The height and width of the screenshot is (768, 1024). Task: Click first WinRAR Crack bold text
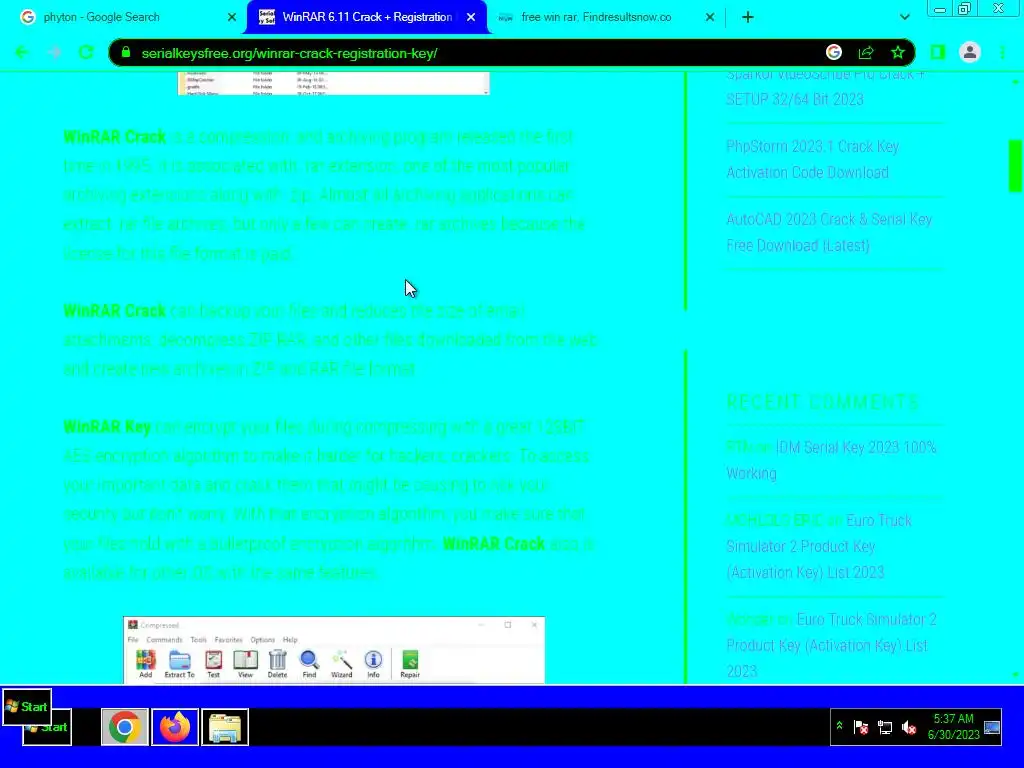pos(114,137)
